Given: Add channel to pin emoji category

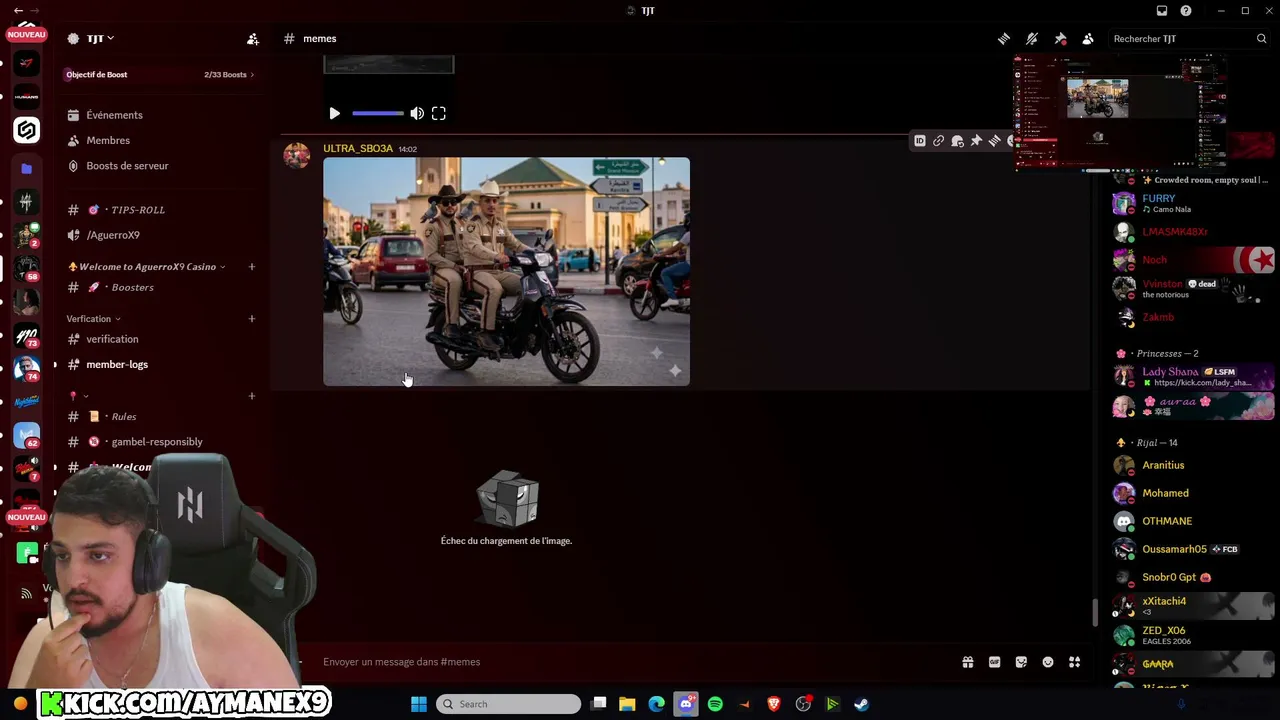Looking at the screenshot, I should 252,396.
